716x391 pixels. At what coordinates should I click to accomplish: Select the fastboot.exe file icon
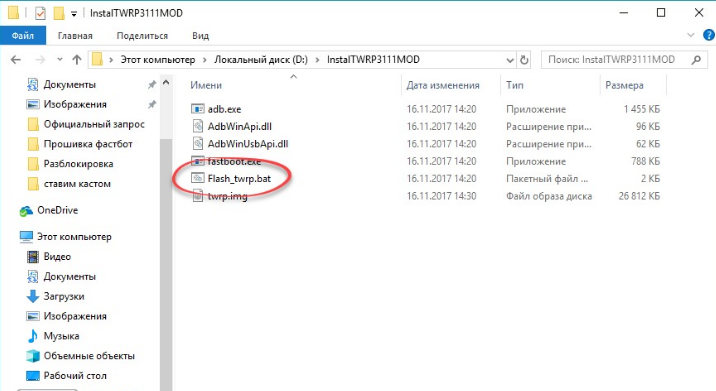pos(197,161)
